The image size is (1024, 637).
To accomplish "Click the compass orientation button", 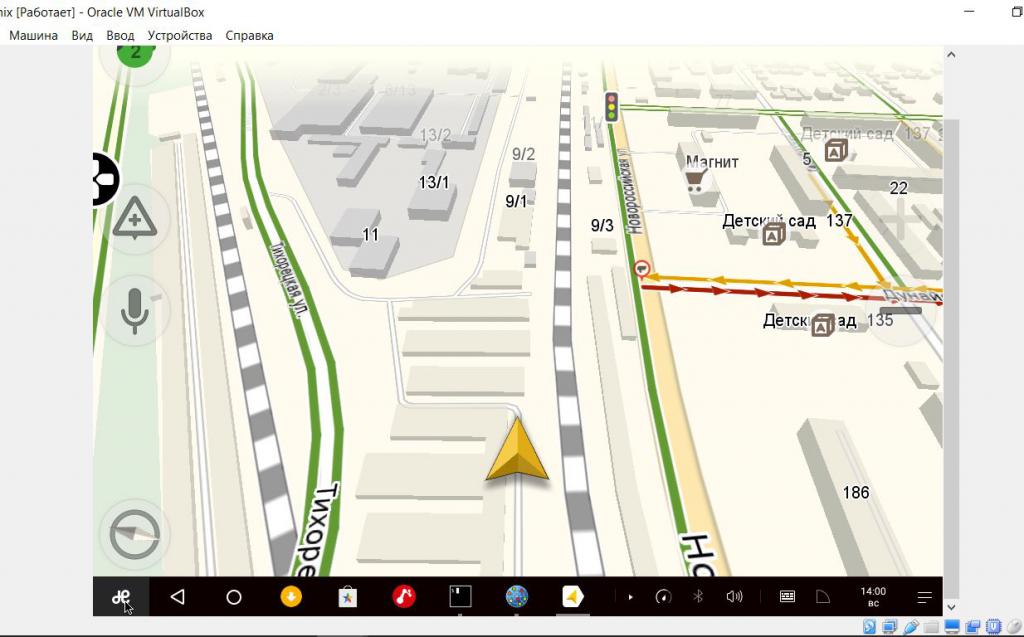I will click(x=133, y=536).
